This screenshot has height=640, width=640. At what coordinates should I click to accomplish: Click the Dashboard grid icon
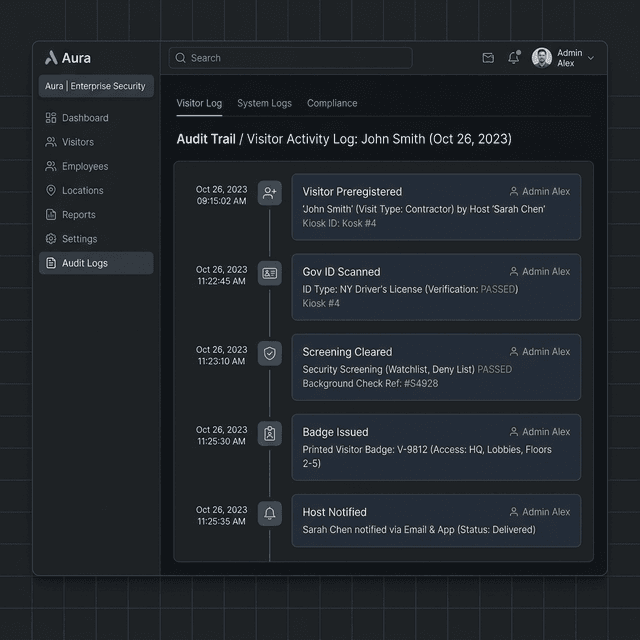[x=51, y=118]
